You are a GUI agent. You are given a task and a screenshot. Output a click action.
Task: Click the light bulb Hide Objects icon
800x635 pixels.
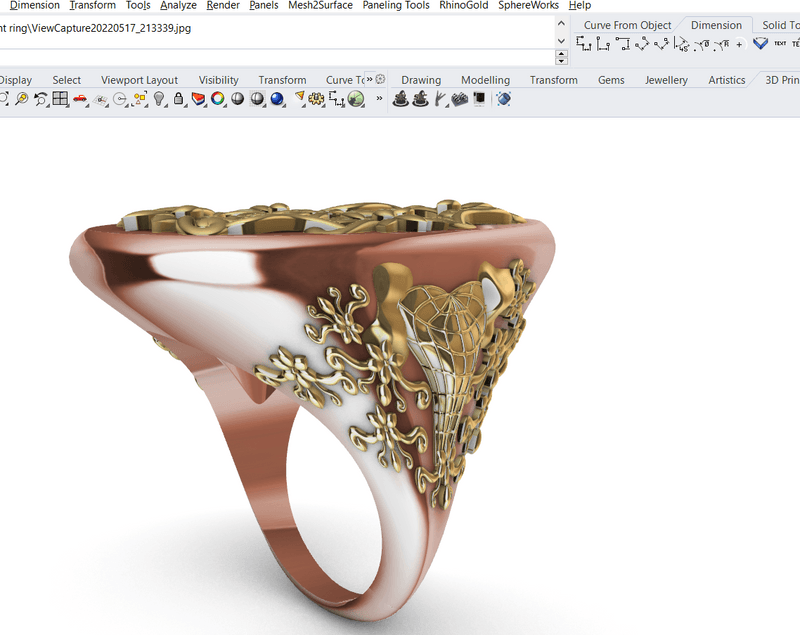[x=159, y=98]
